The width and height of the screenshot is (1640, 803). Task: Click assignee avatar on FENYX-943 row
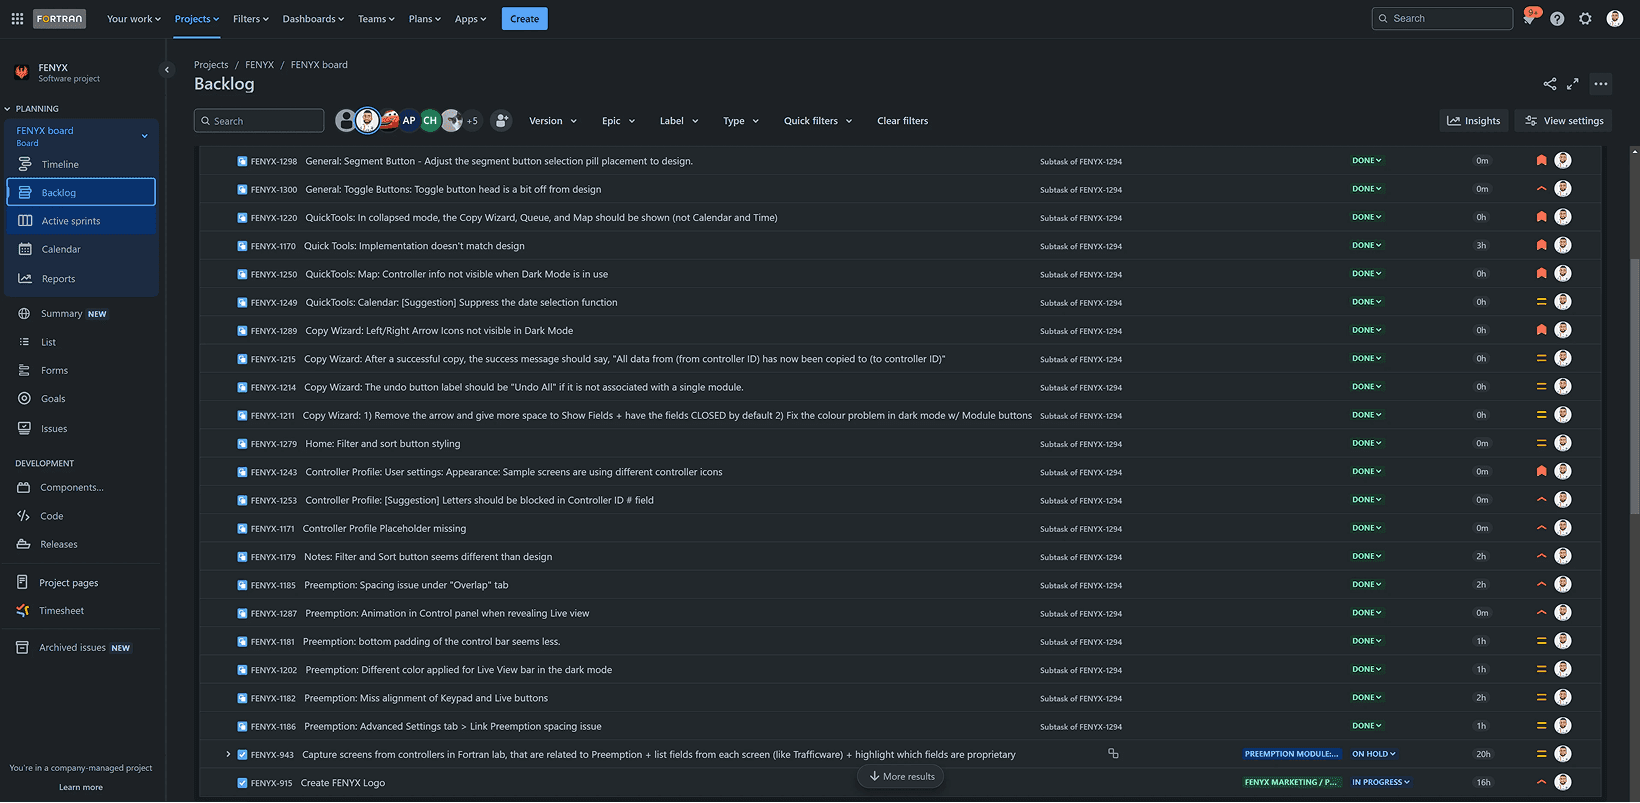pos(1563,754)
